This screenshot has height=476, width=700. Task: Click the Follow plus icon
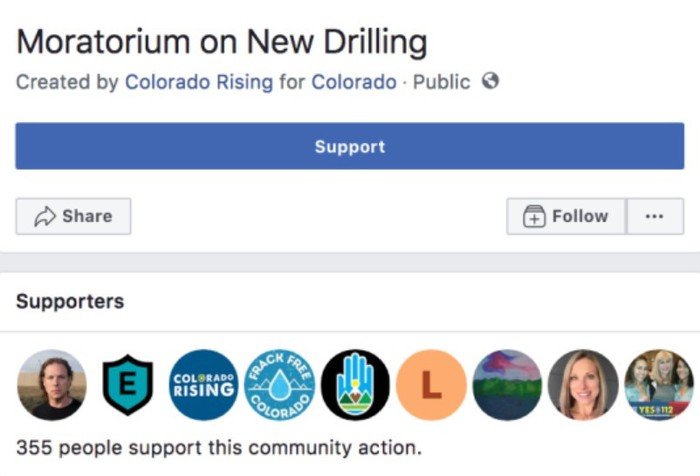tap(534, 217)
